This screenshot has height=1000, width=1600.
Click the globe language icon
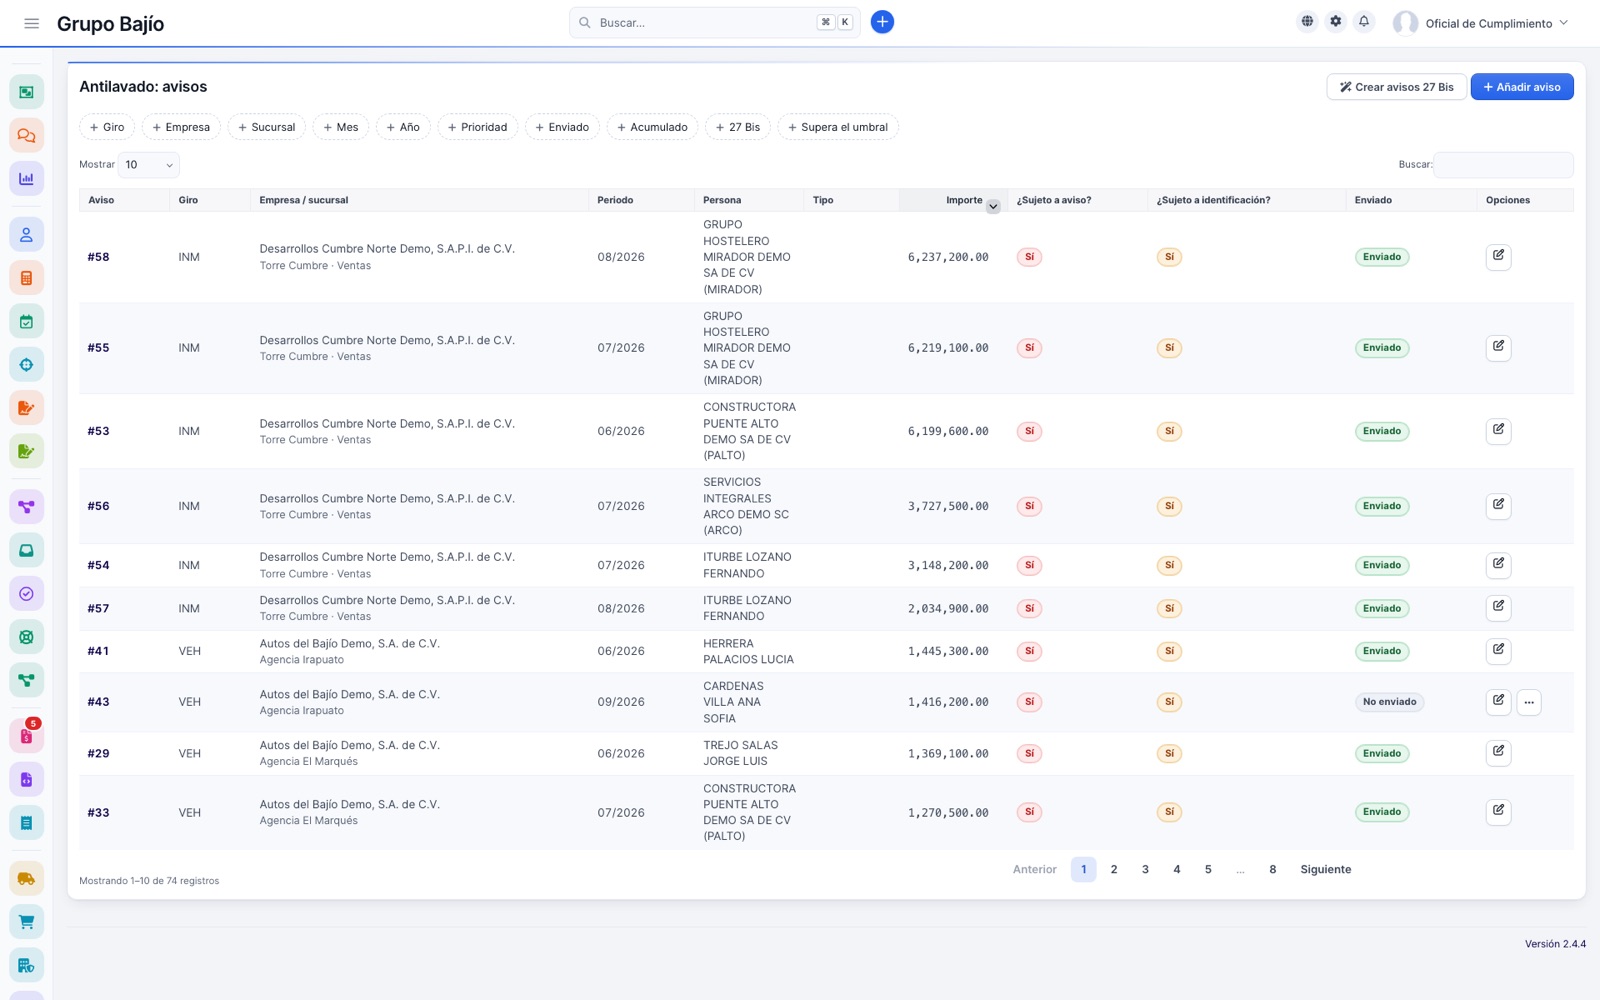1307,21
